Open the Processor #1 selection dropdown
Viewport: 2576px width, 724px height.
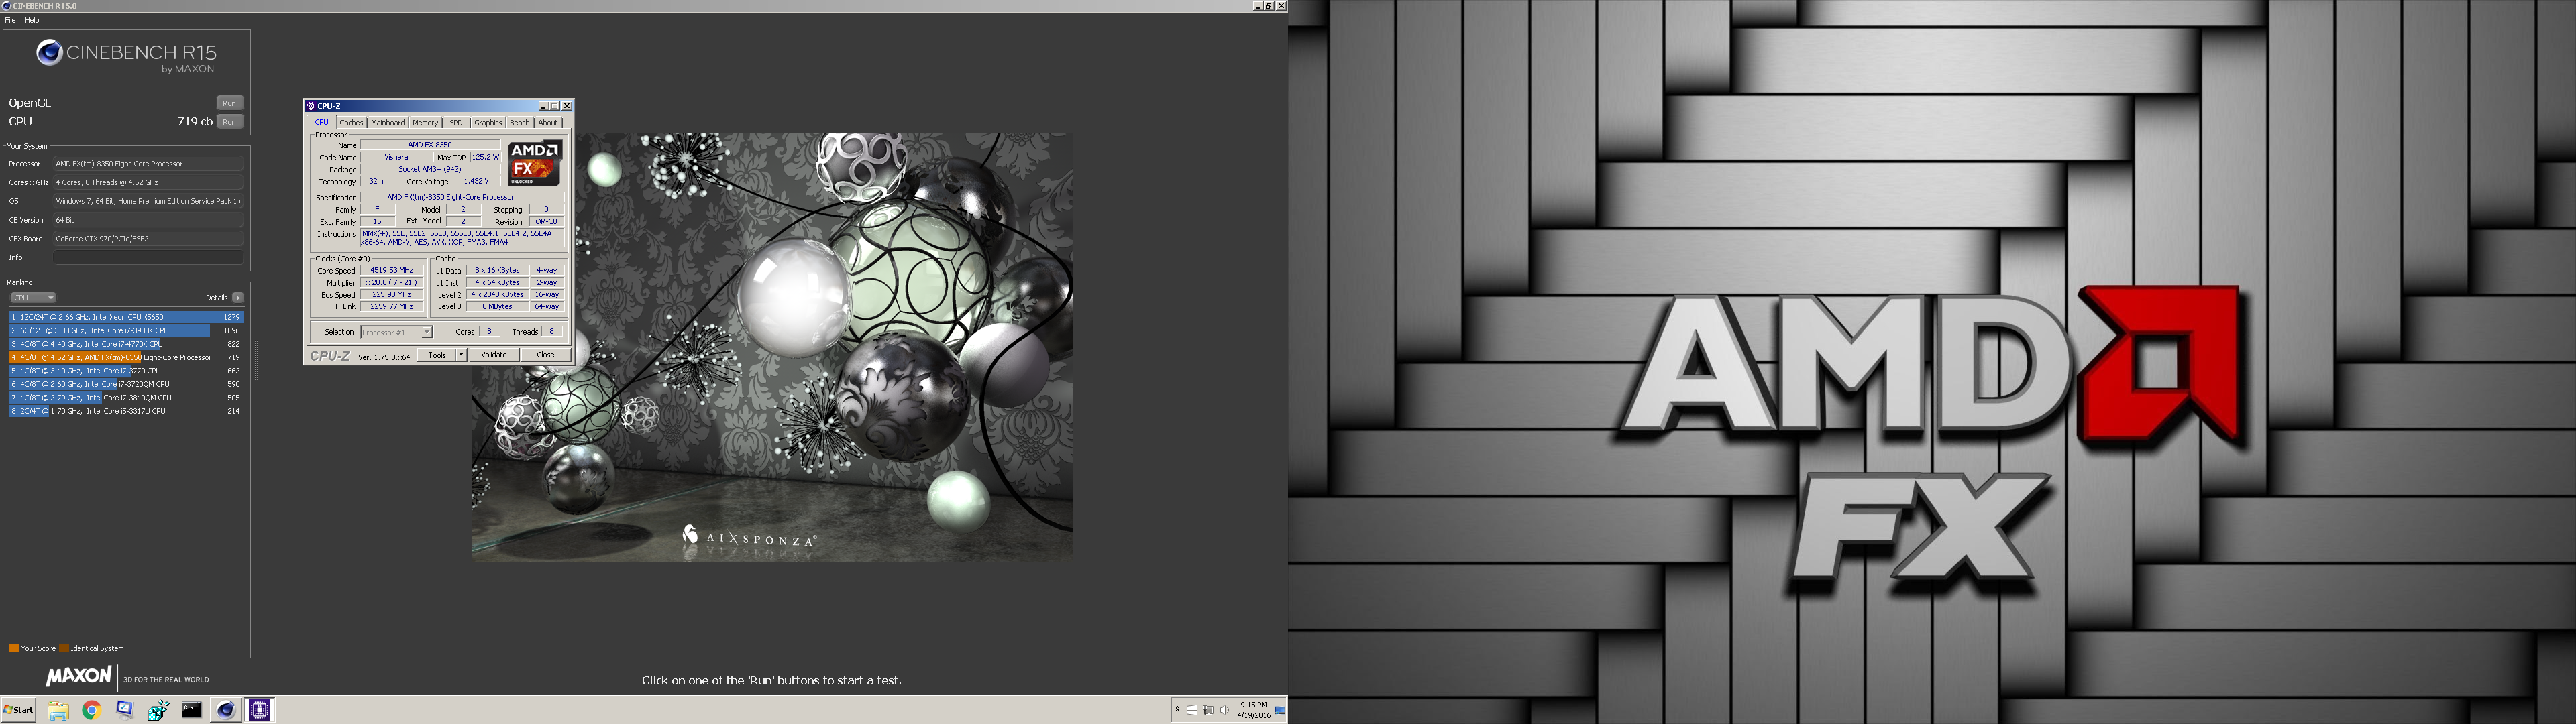[x=396, y=332]
